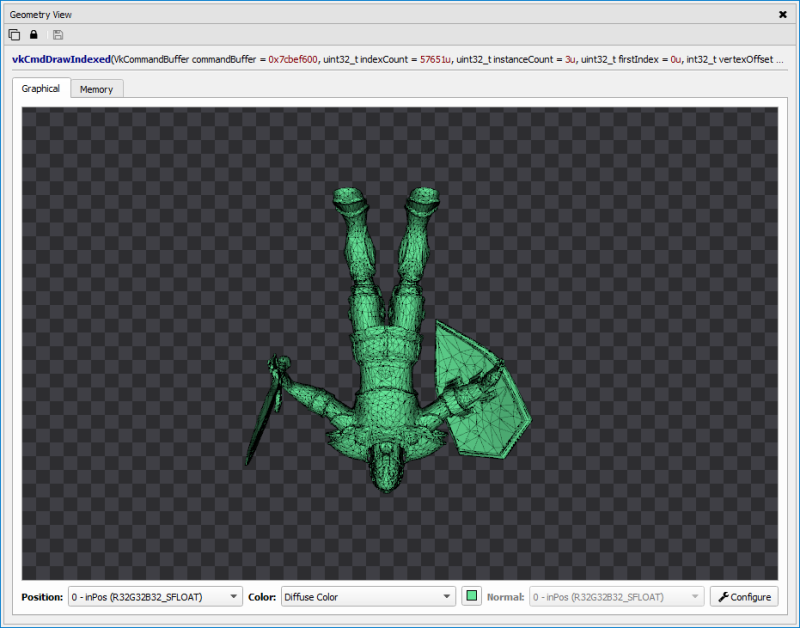This screenshot has width=800, height=628.
Task: Close the Geometry View panel
Action: [783, 14]
